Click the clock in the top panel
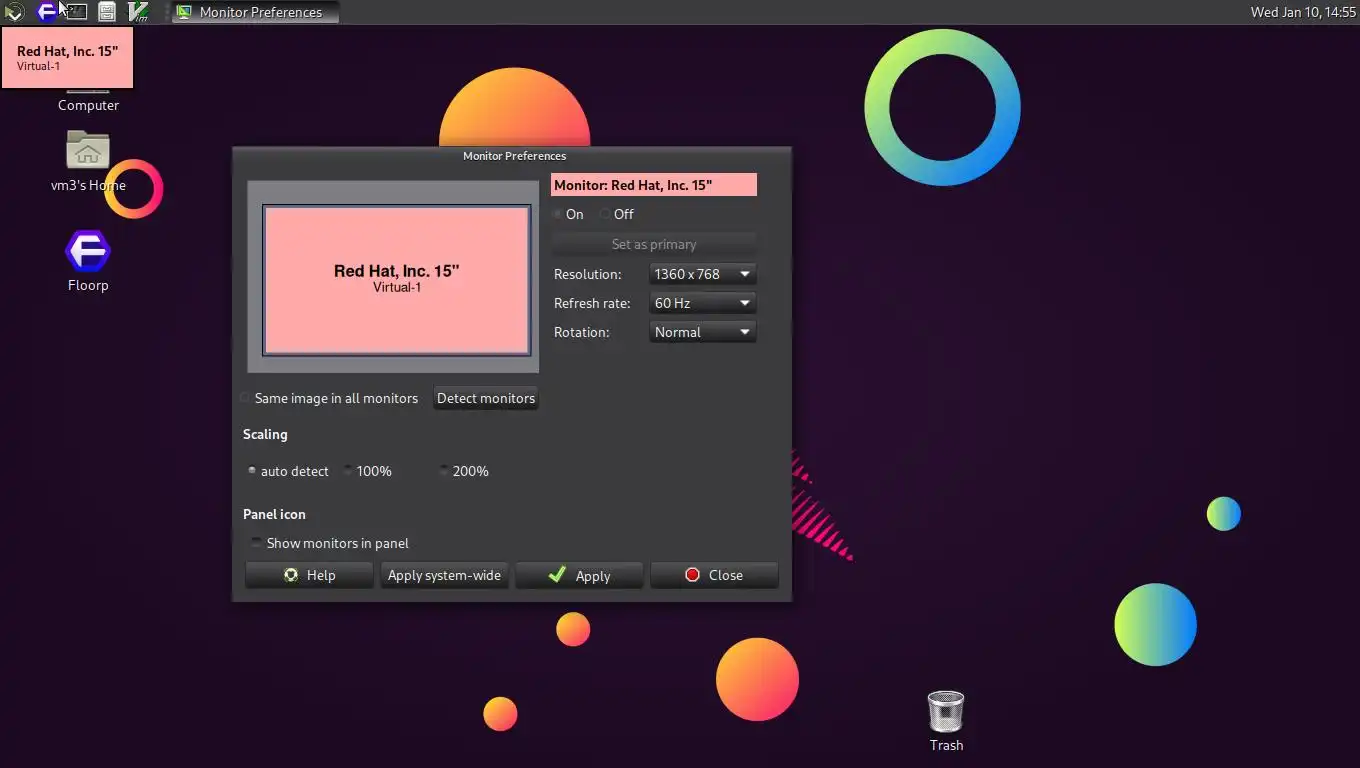The image size is (1360, 768). (x=1303, y=12)
